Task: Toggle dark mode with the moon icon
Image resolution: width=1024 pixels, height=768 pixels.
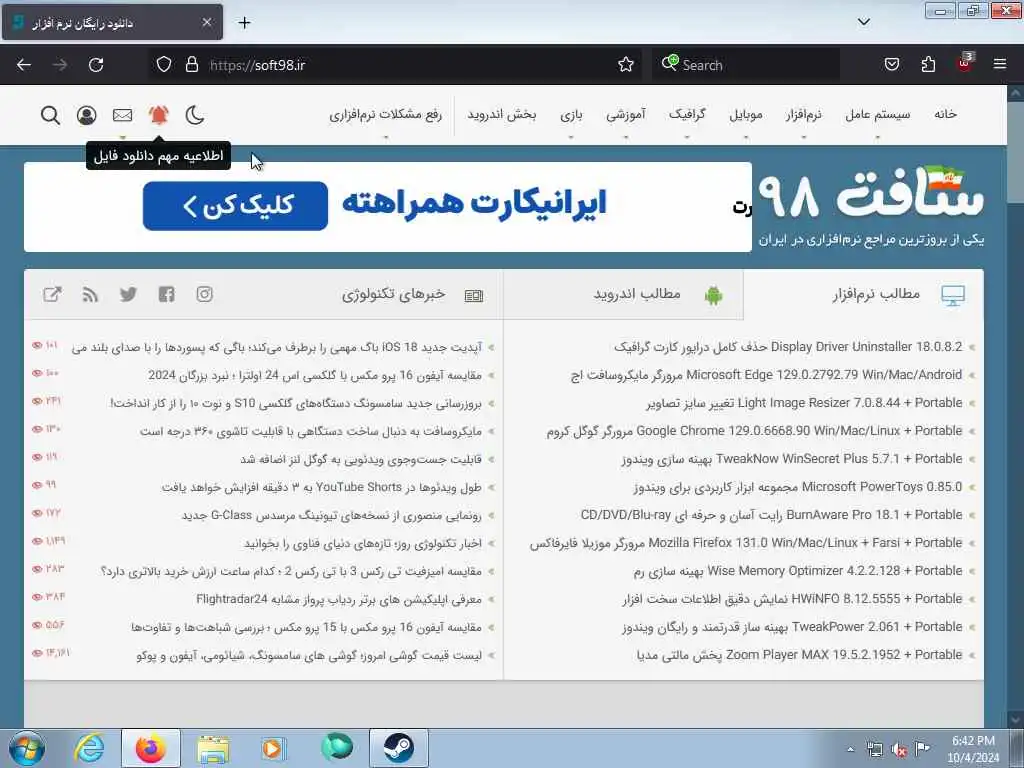Action: pyautogui.click(x=195, y=115)
